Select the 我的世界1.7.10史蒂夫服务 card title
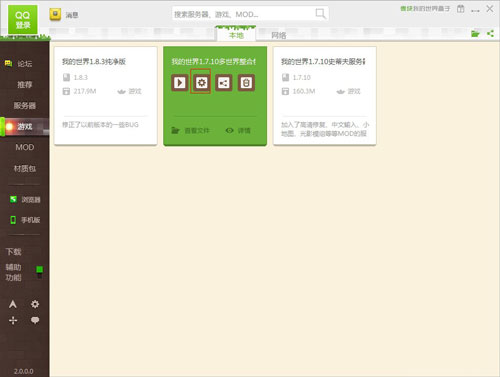This screenshot has height=377, width=500. 323,61
